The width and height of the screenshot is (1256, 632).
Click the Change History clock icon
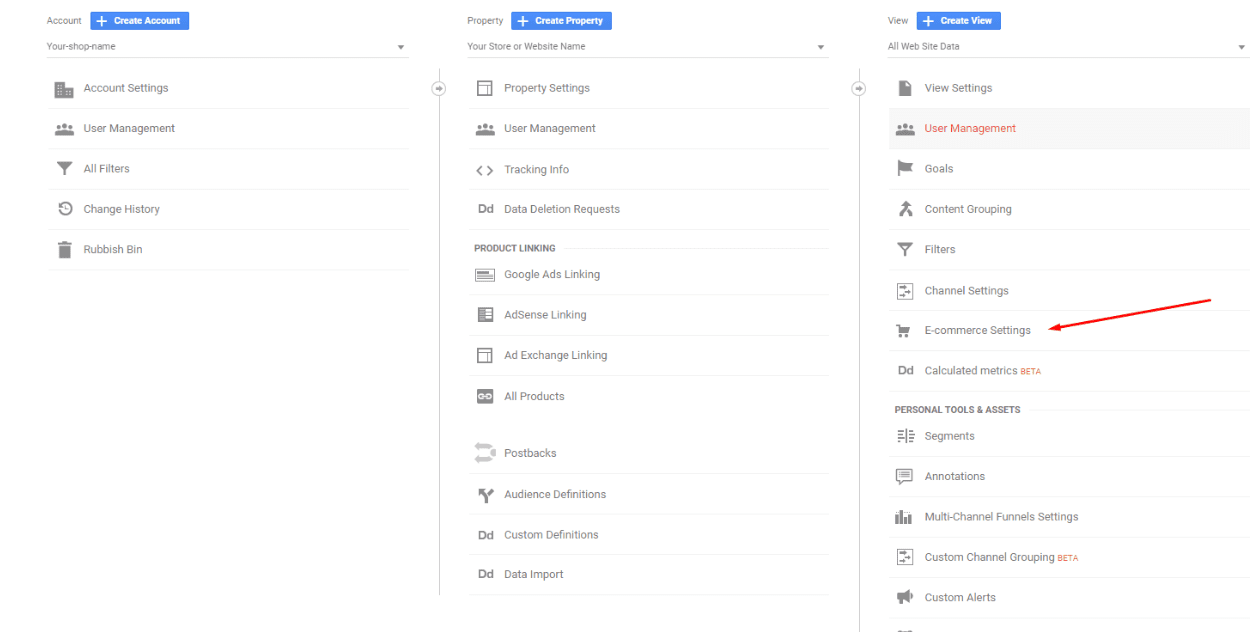tap(64, 209)
